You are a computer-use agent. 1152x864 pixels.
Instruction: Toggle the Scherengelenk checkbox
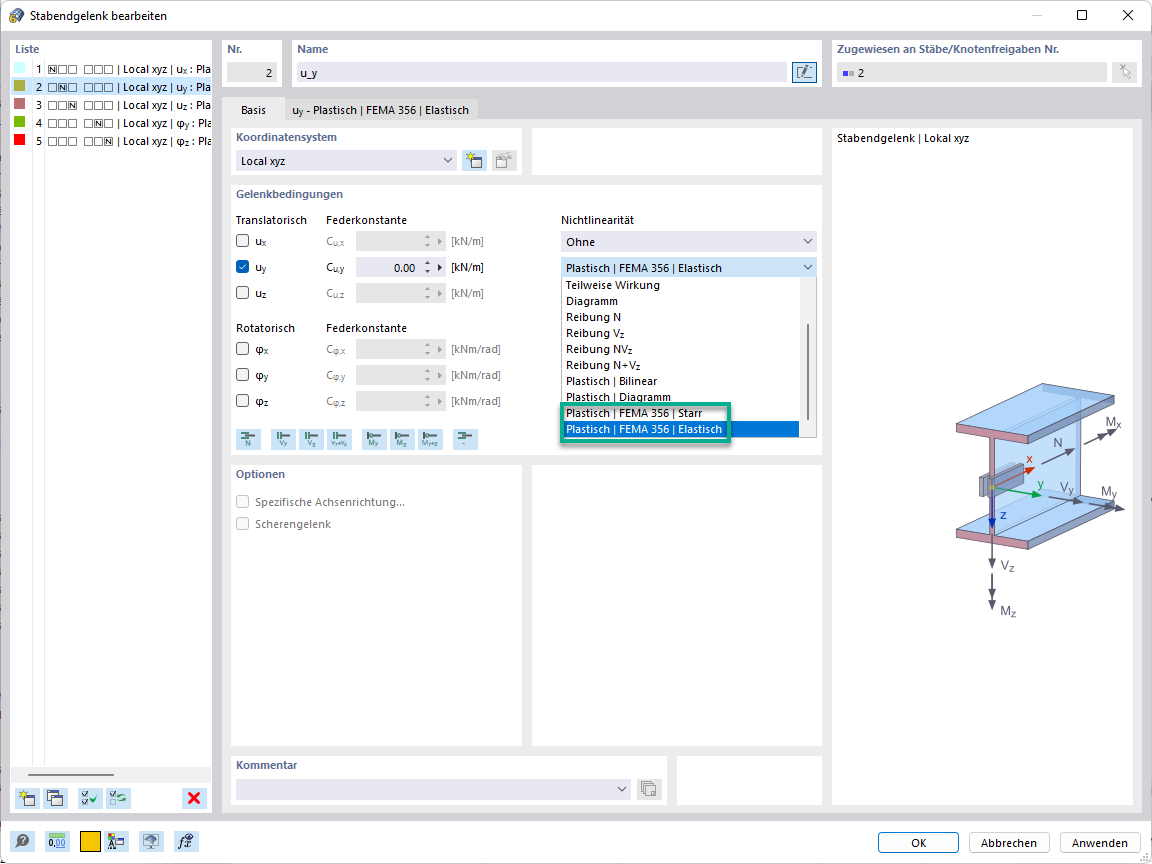point(242,524)
